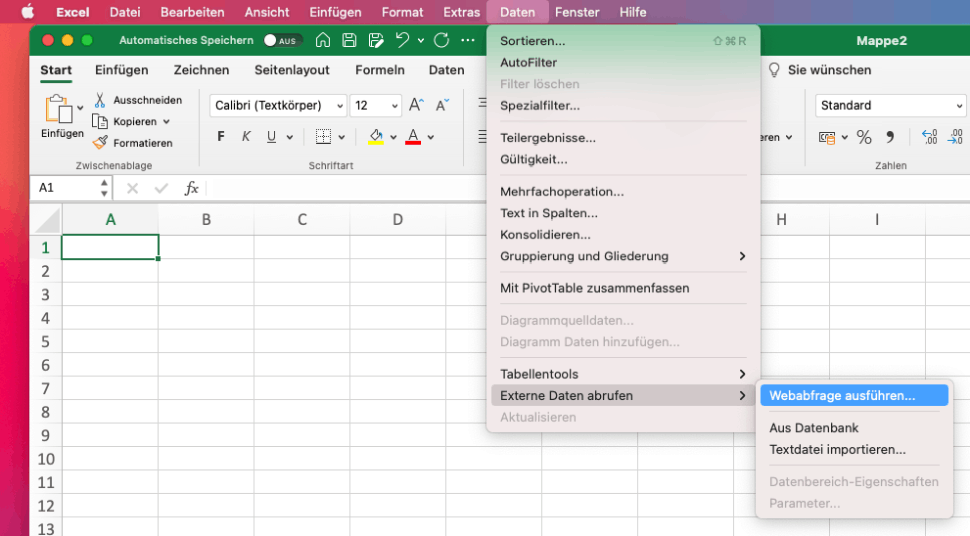The image size is (970, 536).
Task: Click the borders icon
Action: [323, 137]
